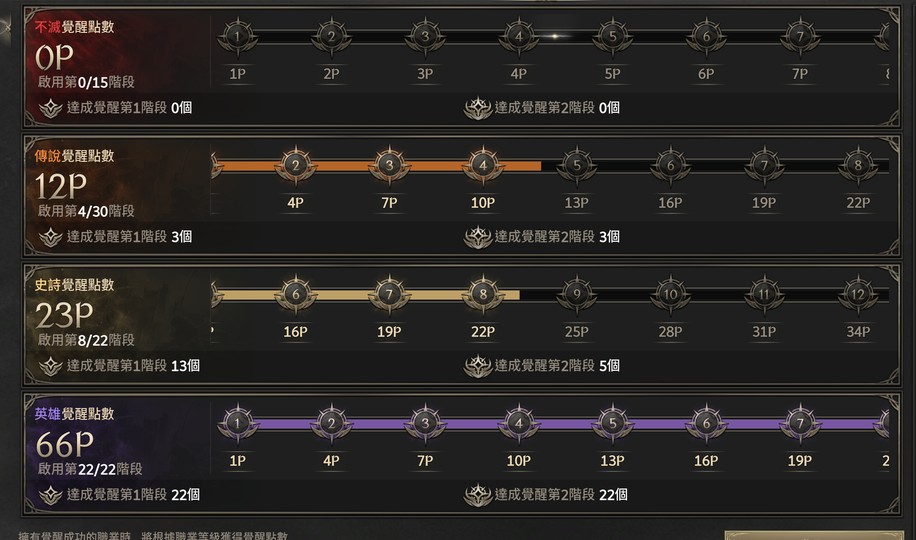Click stage 11 node in 史詩 awakening row
Viewport: 916px width, 540px height.
(x=764, y=295)
